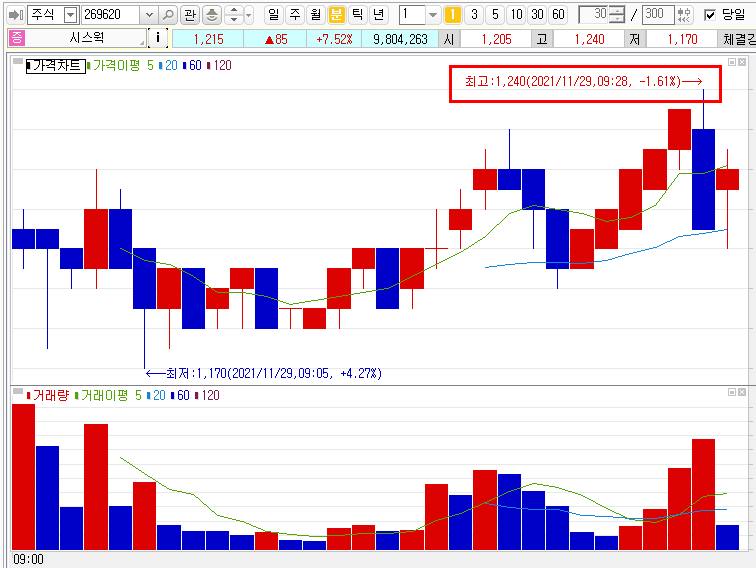The width and height of the screenshot is (756, 568).
Task: Click the high price value 1,240
Action: 589,39
